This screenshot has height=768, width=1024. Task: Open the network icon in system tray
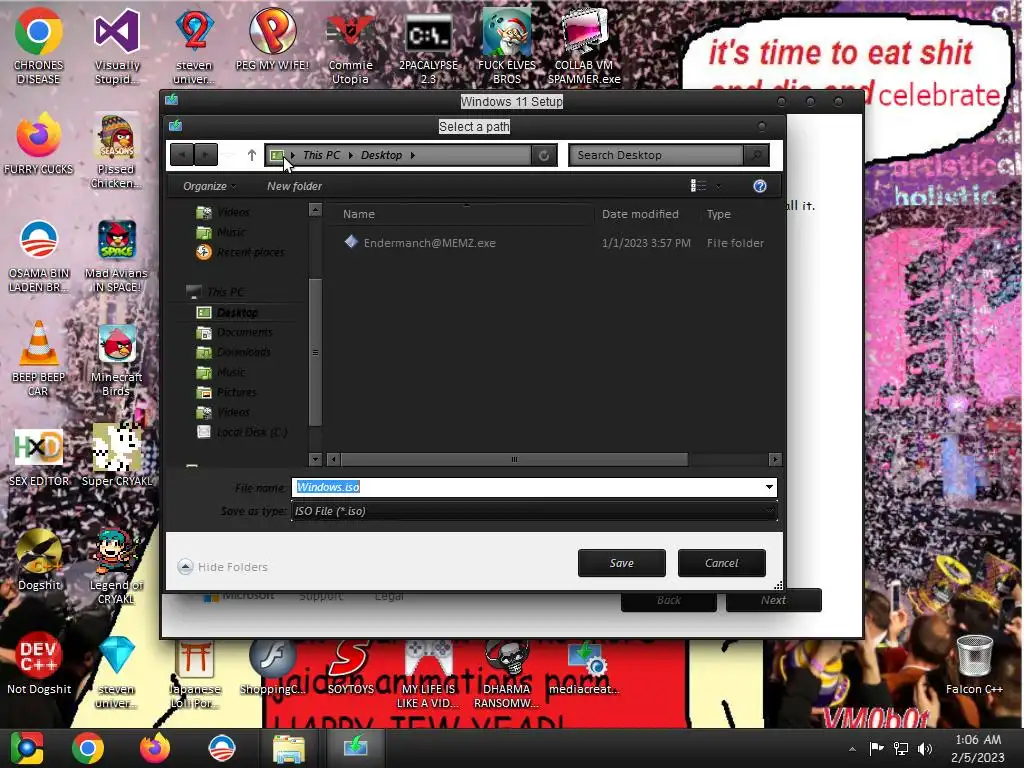[x=901, y=749]
